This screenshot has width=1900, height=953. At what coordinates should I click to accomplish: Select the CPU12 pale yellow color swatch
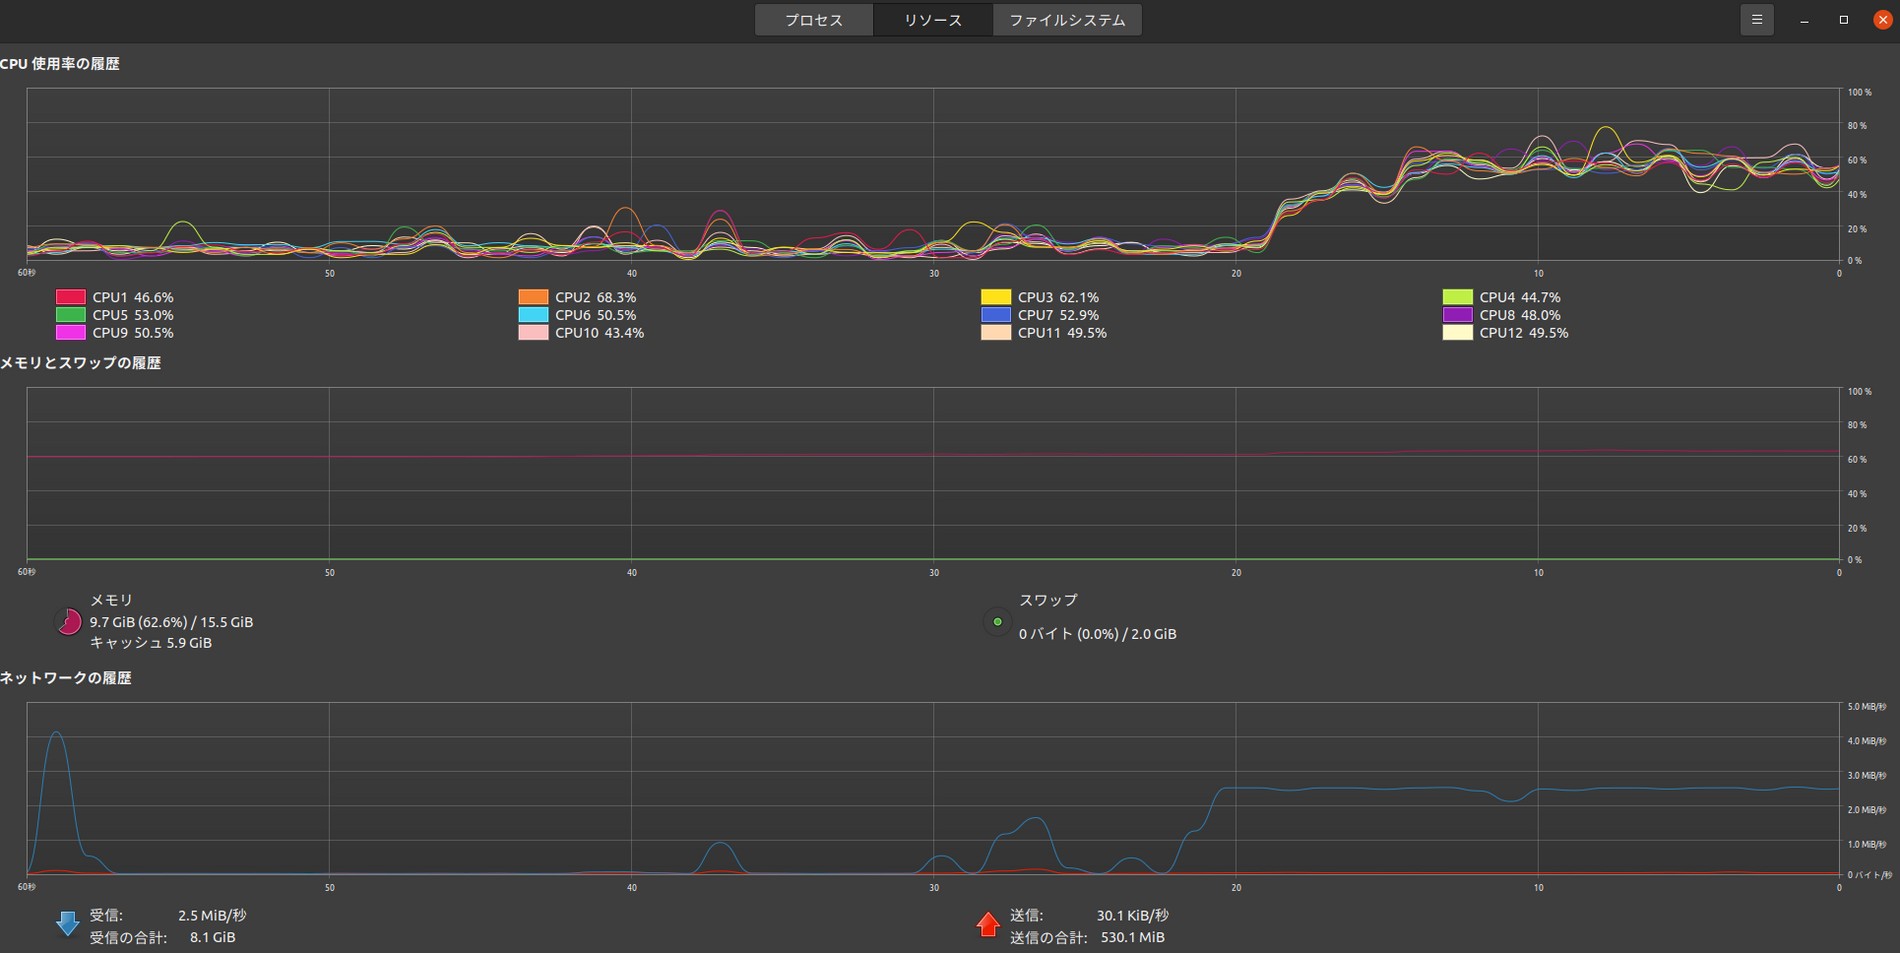1457,333
